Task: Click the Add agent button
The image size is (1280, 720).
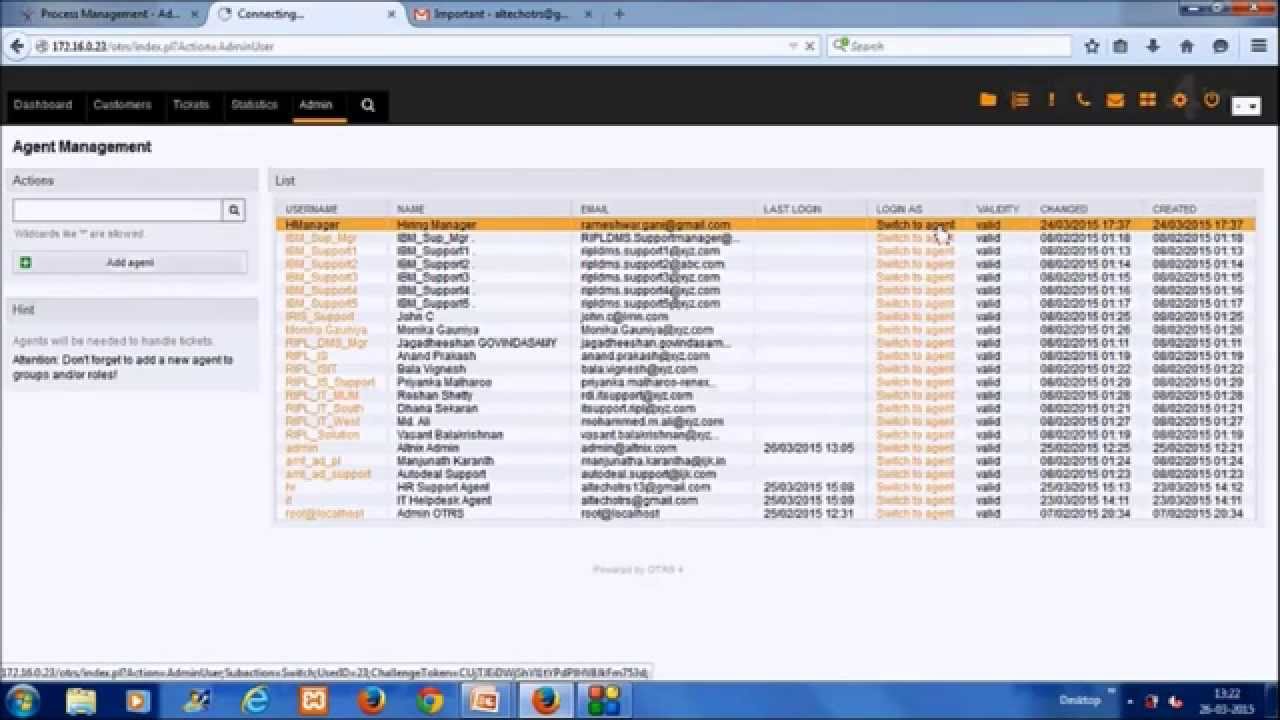Action: pos(130,262)
